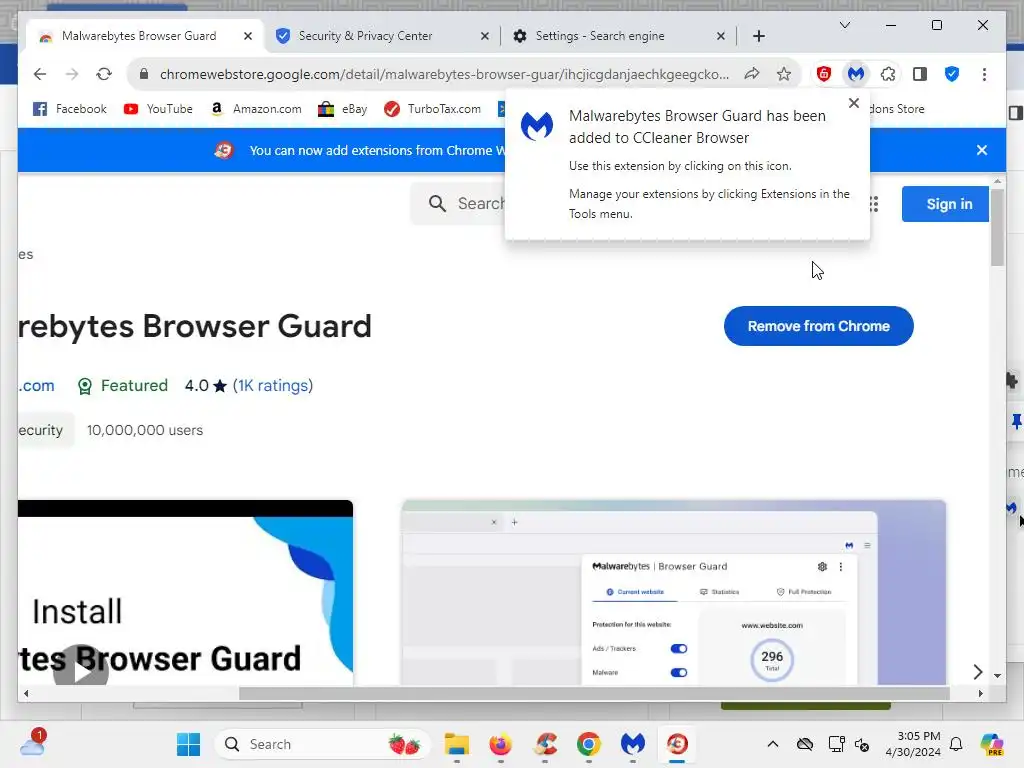Bookmark this page with the star icon
The image size is (1024, 768).
[784, 74]
